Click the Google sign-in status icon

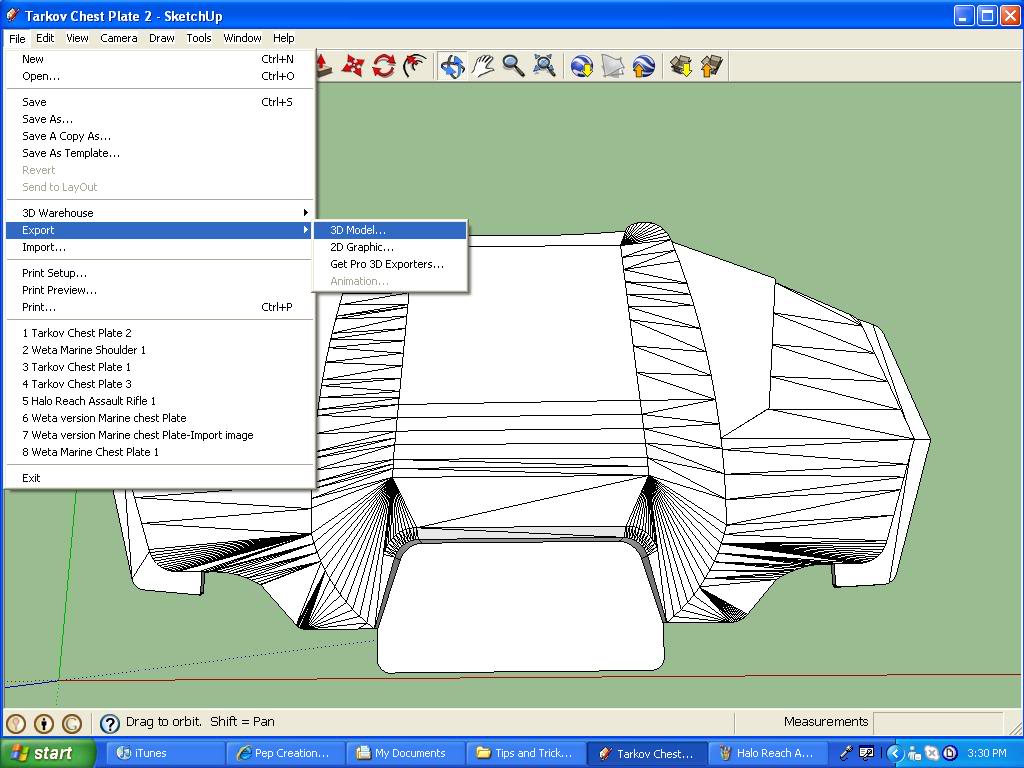pyautogui.click(x=72, y=723)
